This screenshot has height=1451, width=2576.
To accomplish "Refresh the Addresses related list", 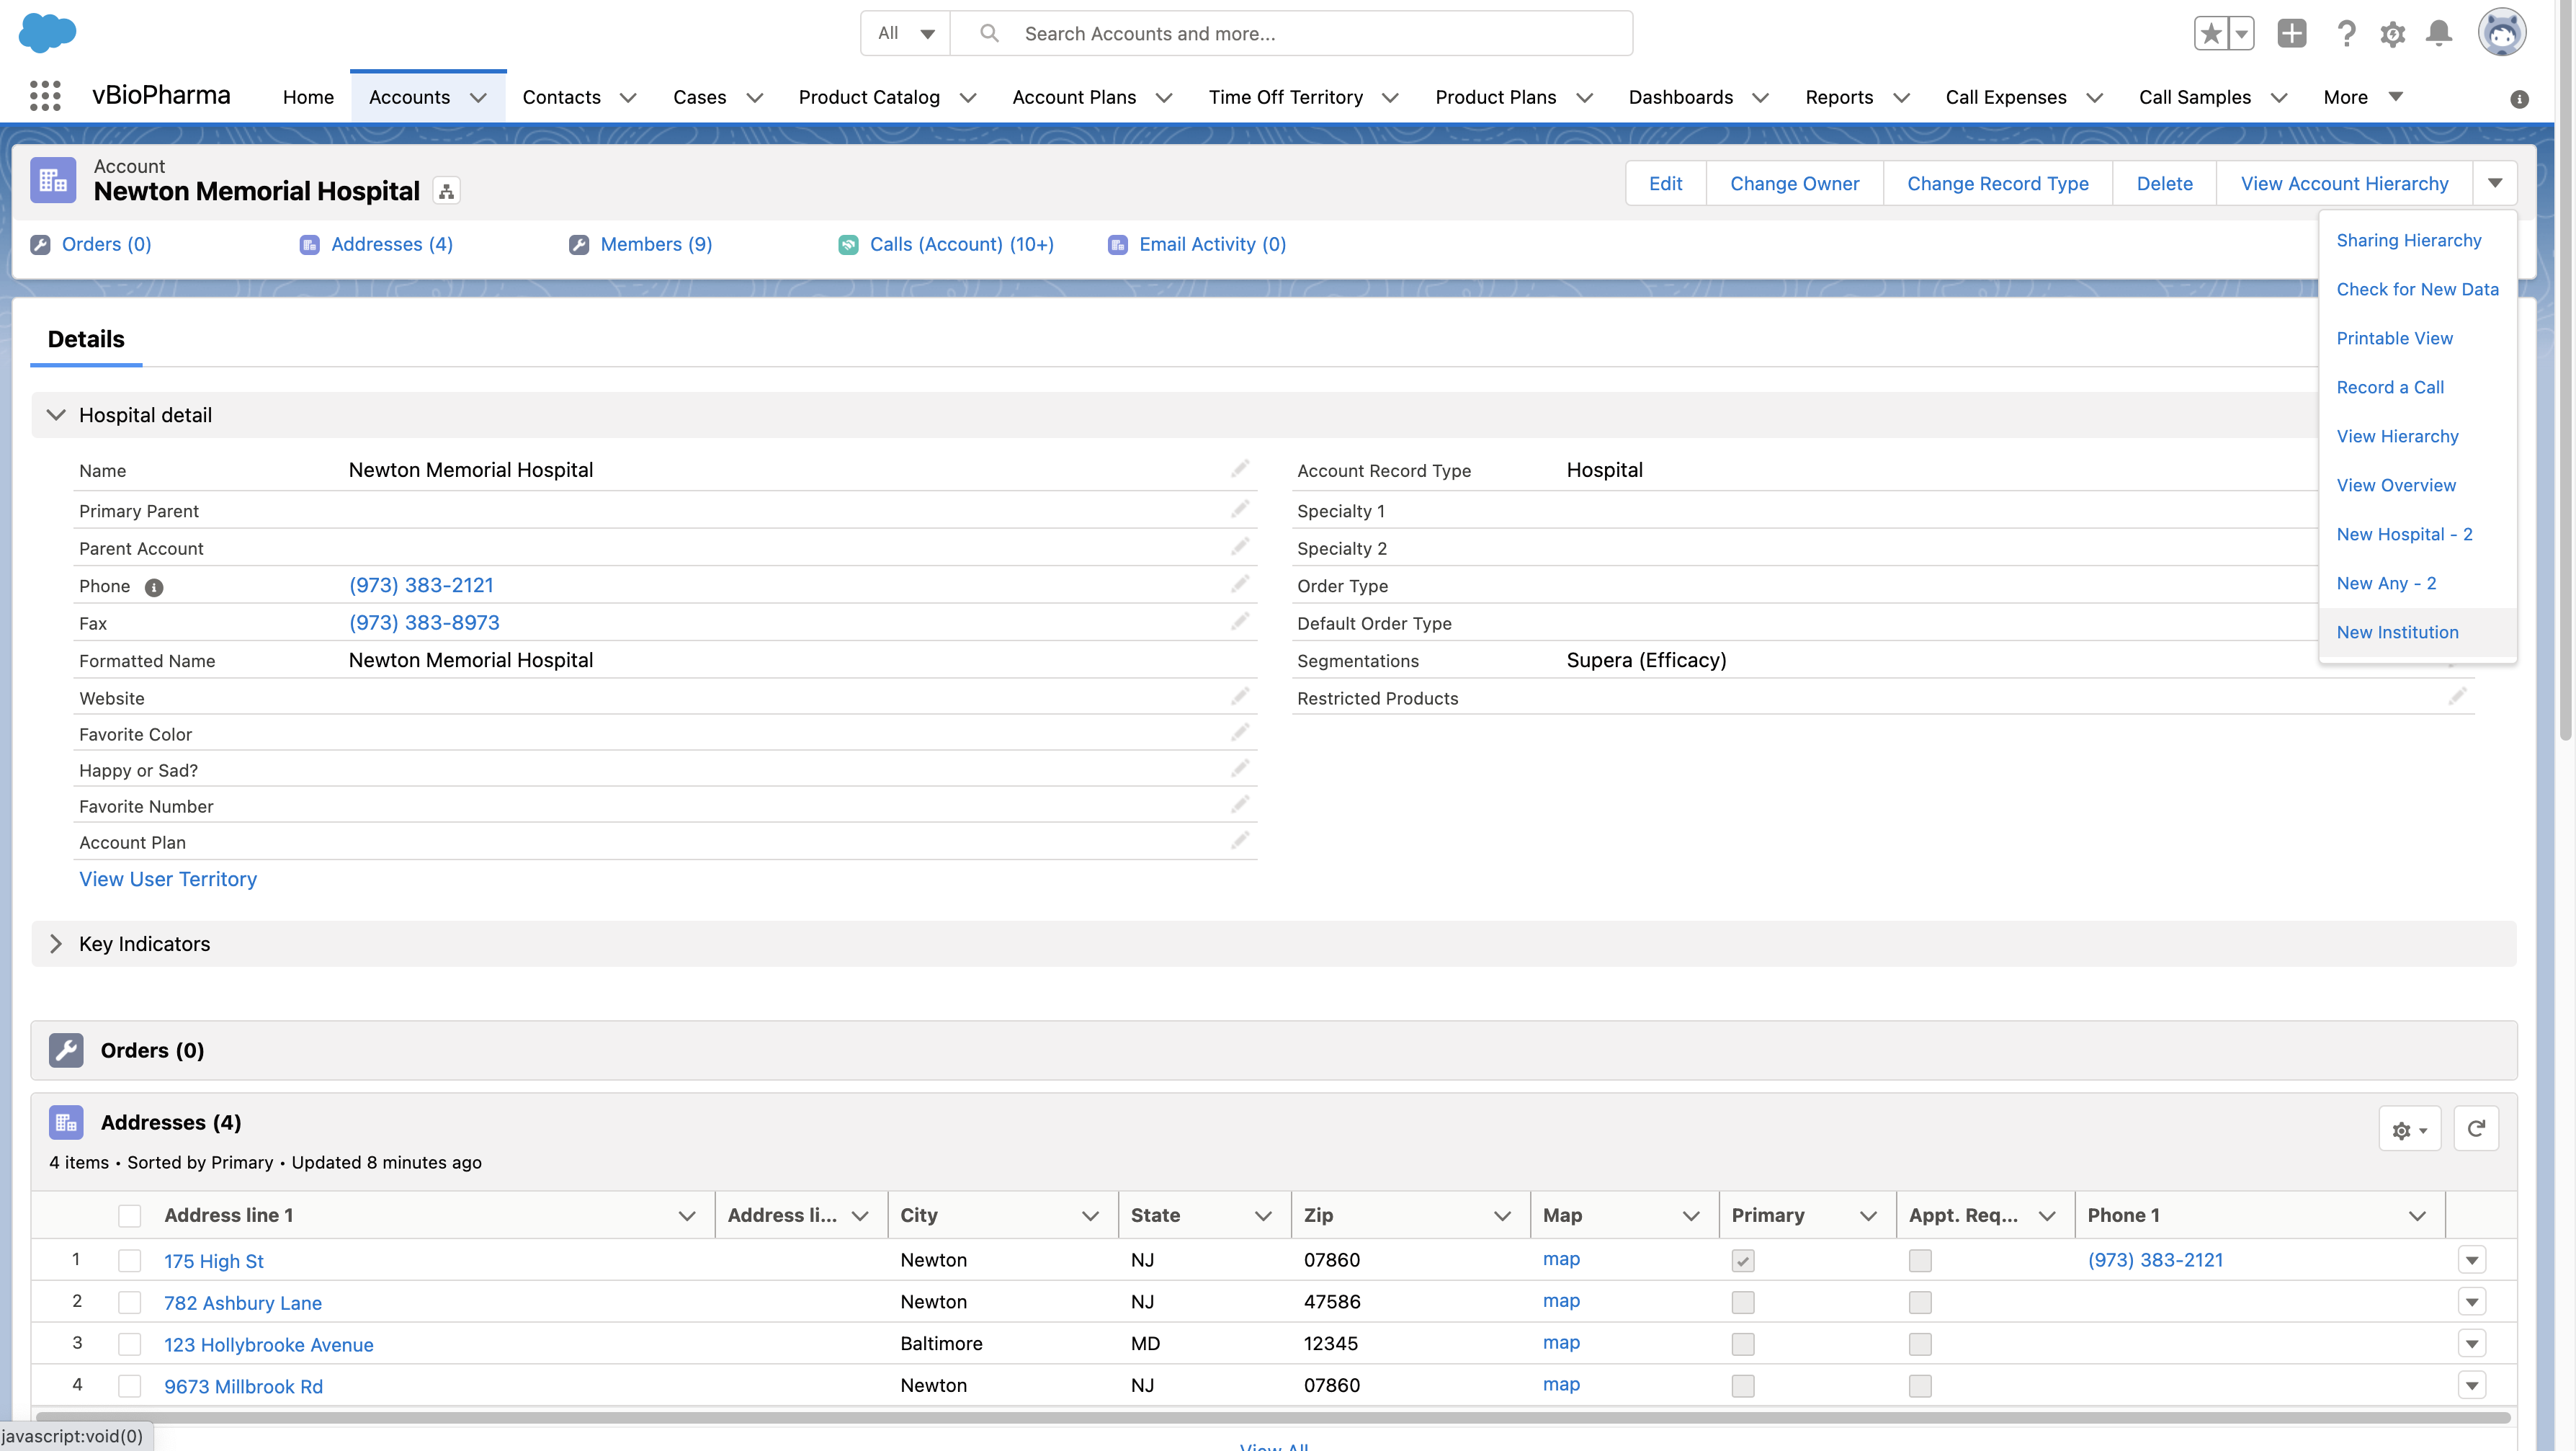I will 2476,1129.
